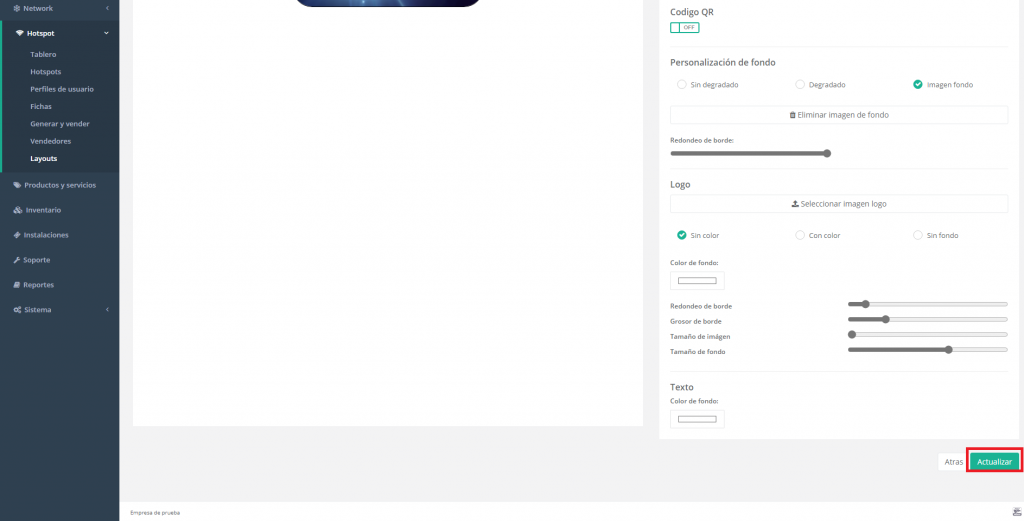Toggle the Codigo QR OFF switch

coord(684,27)
